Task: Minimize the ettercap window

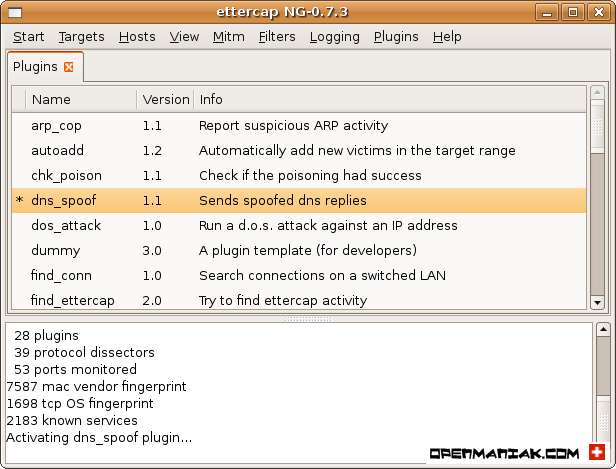Action: tap(547, 13)
